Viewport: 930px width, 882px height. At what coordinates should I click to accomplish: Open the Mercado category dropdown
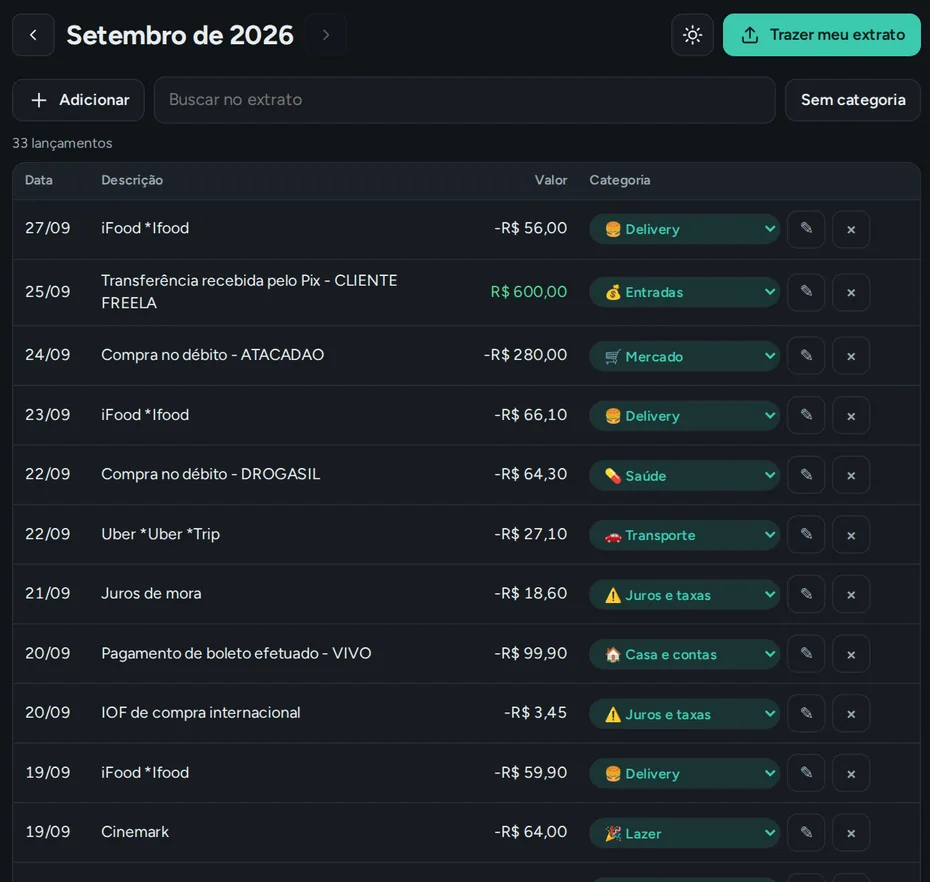point(684,356)
